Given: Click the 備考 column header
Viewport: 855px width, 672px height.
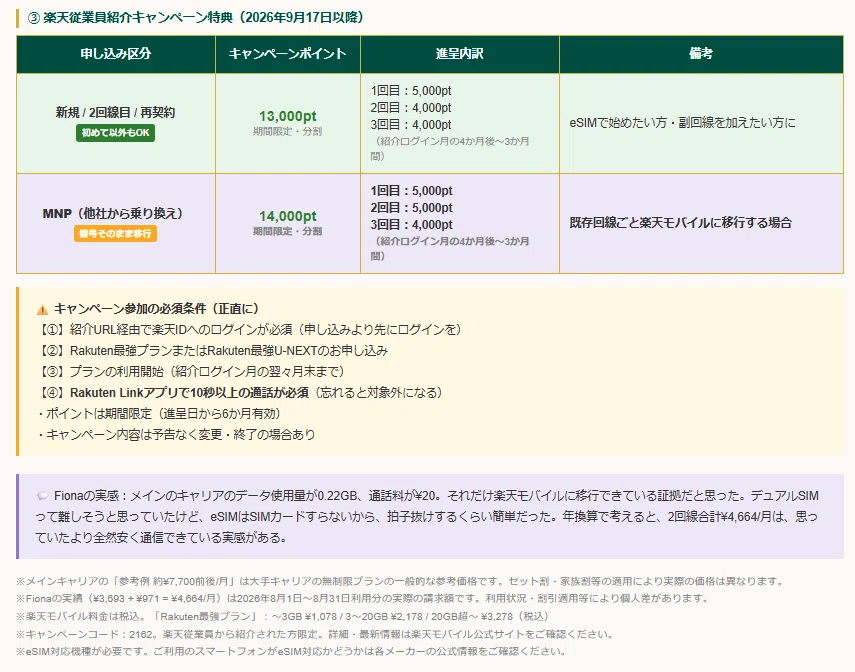Looking at the screenshot, I should point(701,53).
